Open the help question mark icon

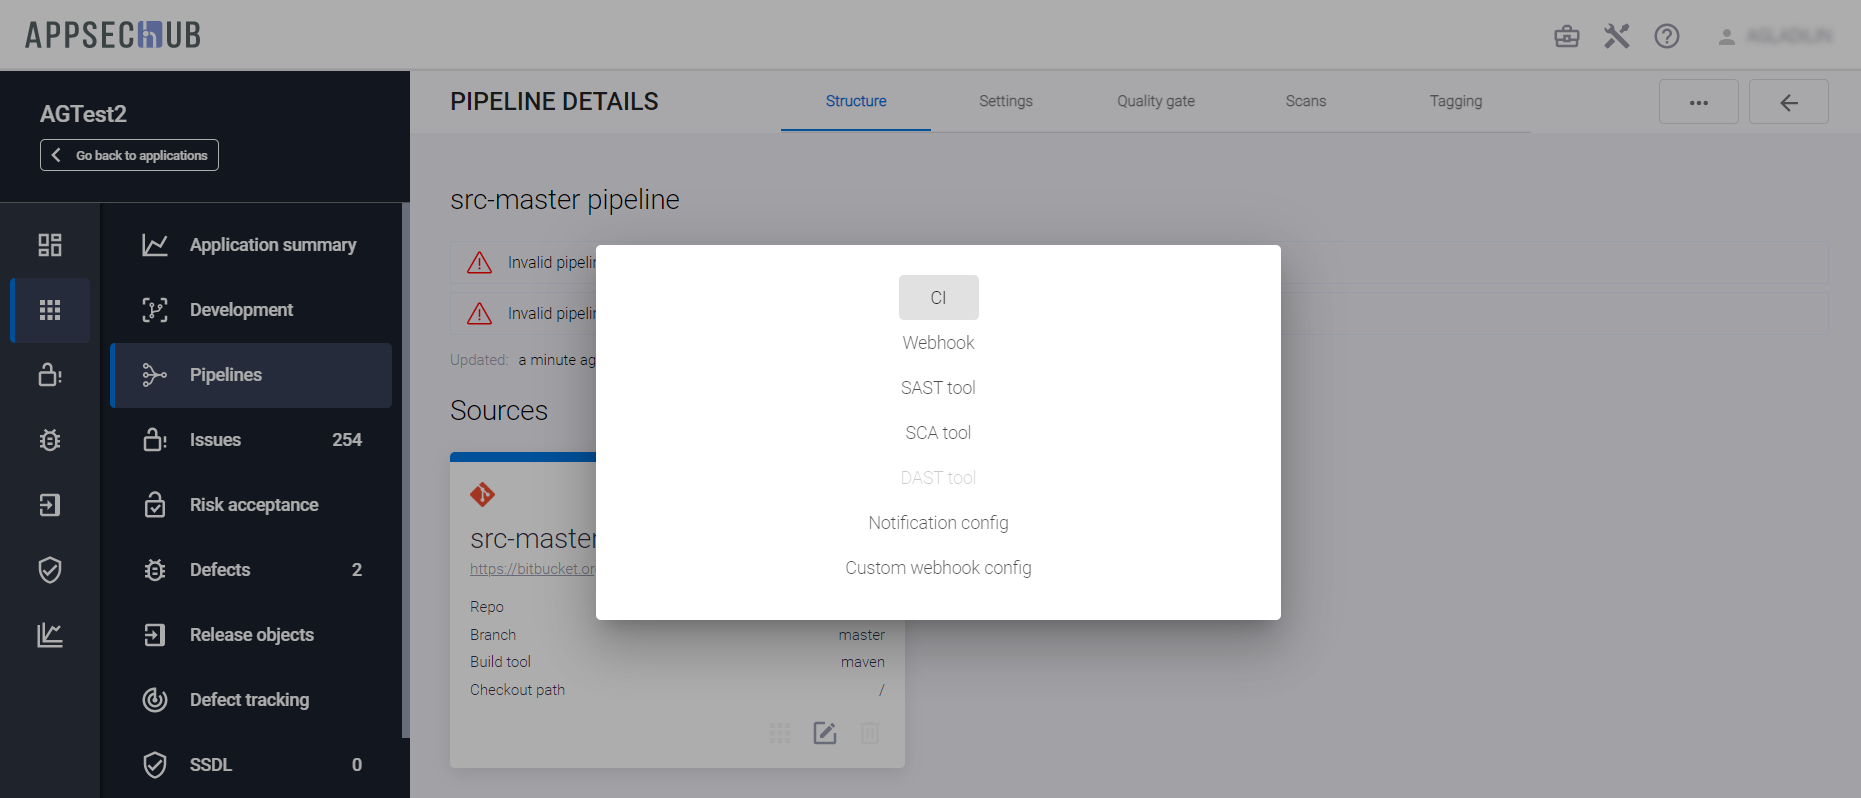click(x=1666, y=37)
